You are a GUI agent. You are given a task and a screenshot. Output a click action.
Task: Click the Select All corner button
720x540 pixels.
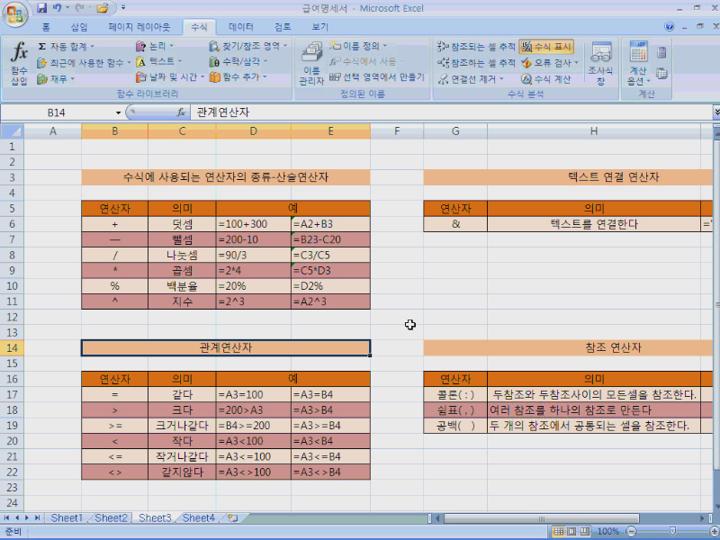[x=11, y=131]
